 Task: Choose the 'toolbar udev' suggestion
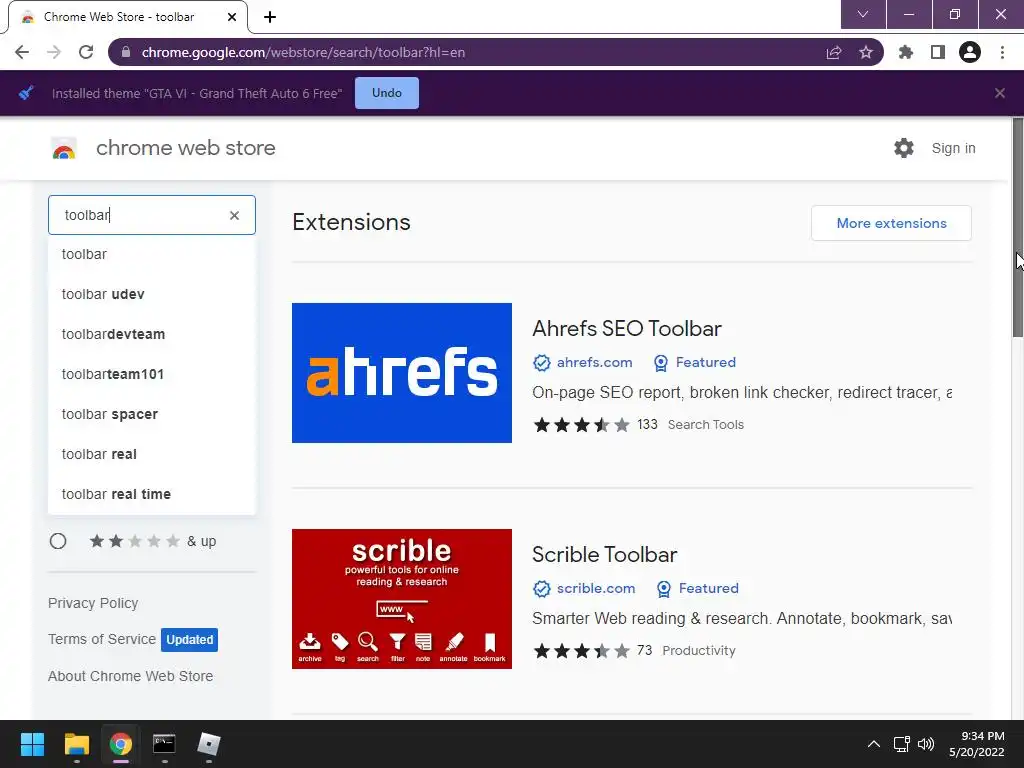152,294
